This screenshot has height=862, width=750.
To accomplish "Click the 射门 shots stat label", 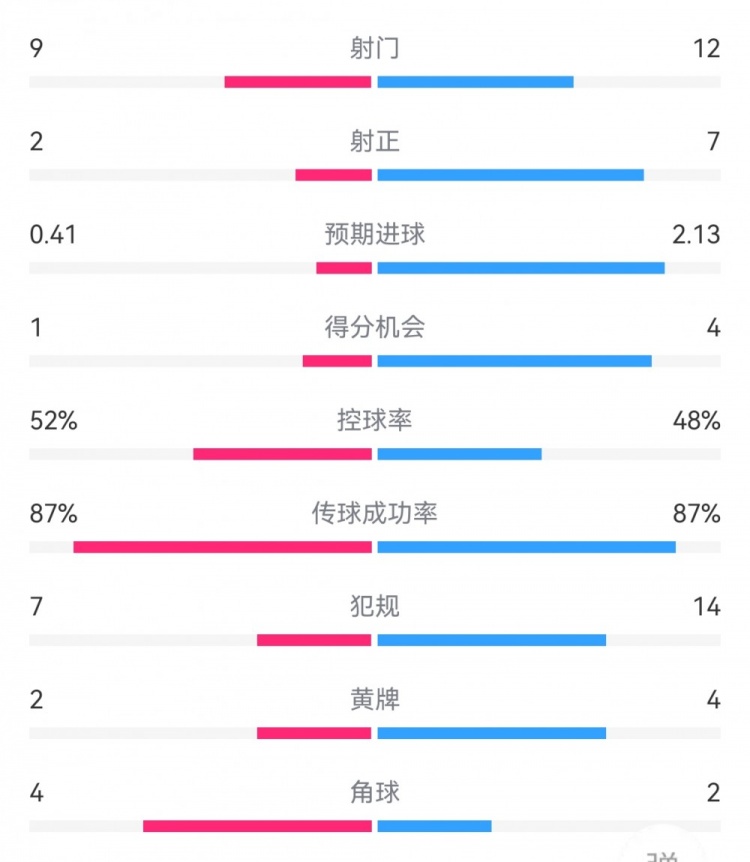I will (x=375, y=48).
